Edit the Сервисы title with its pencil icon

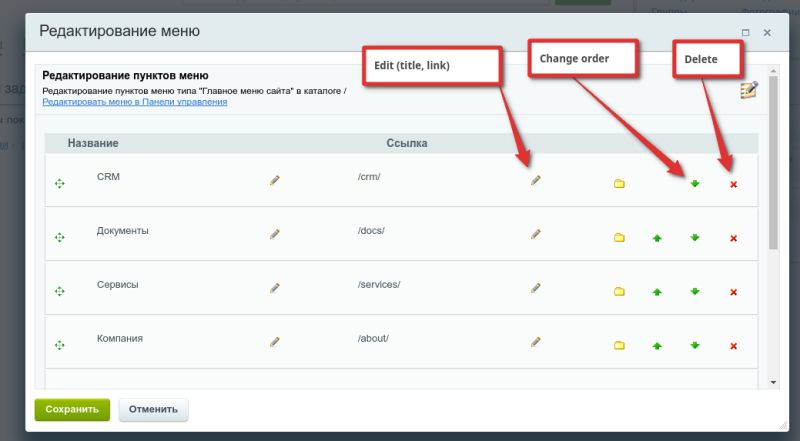tap(274, 288)
